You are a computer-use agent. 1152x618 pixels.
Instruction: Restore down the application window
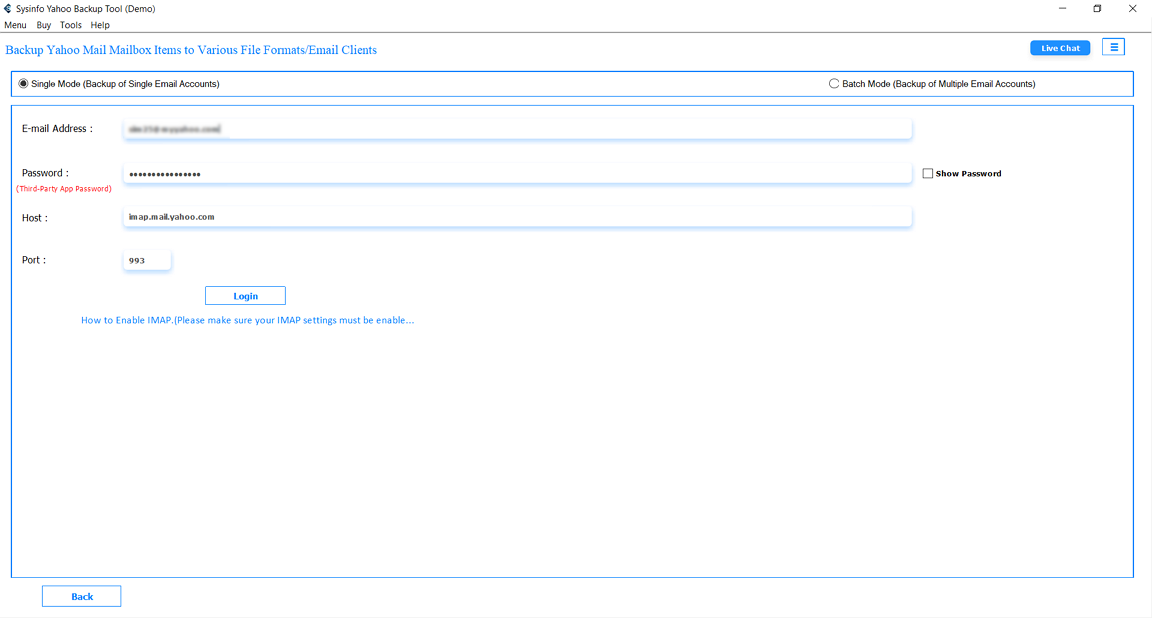1097,9
